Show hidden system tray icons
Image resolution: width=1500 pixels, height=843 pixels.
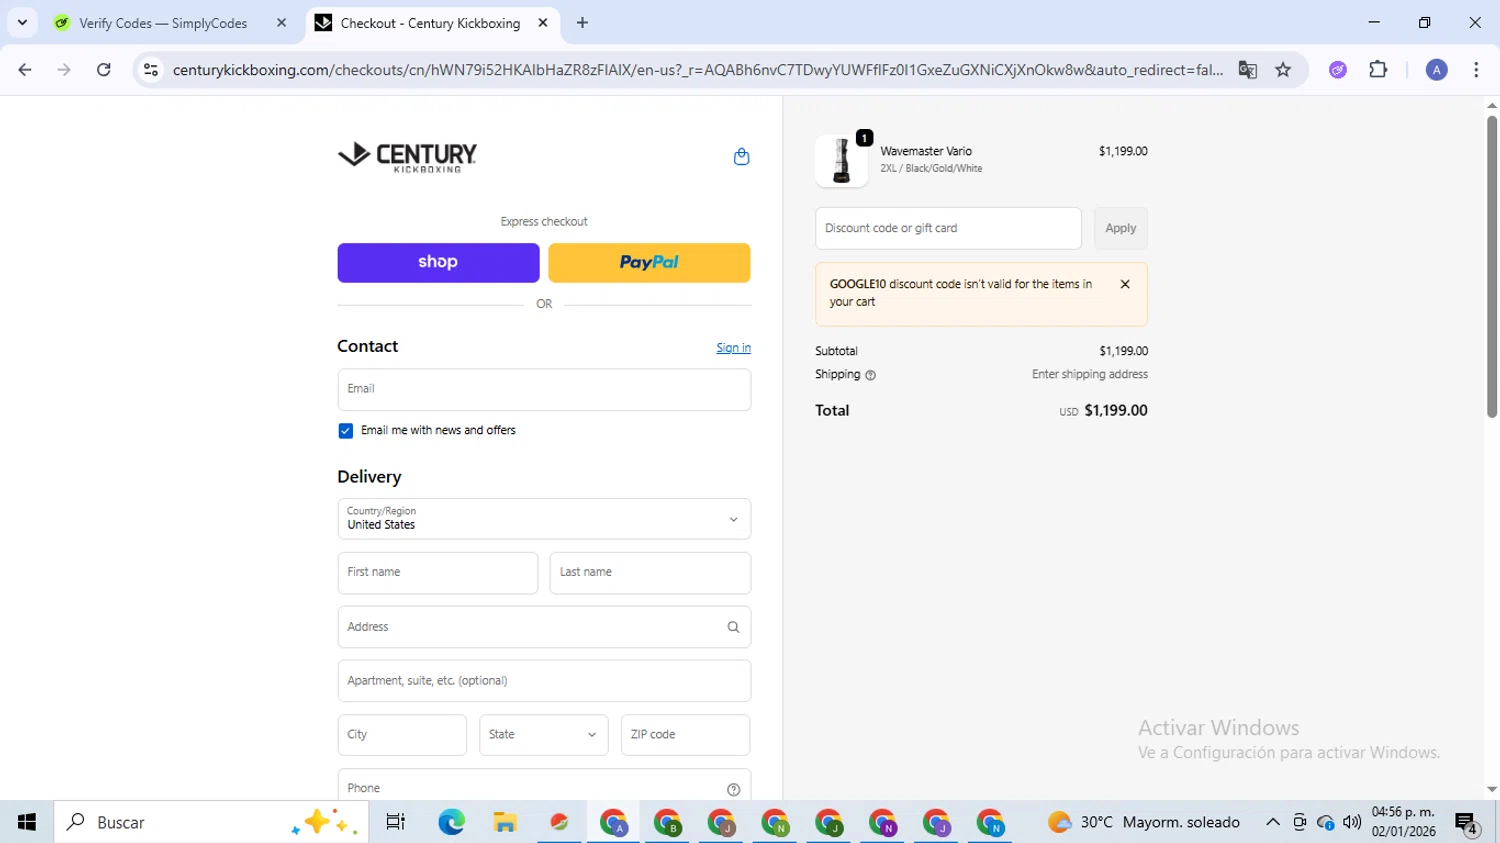[x=1272, y=822]
